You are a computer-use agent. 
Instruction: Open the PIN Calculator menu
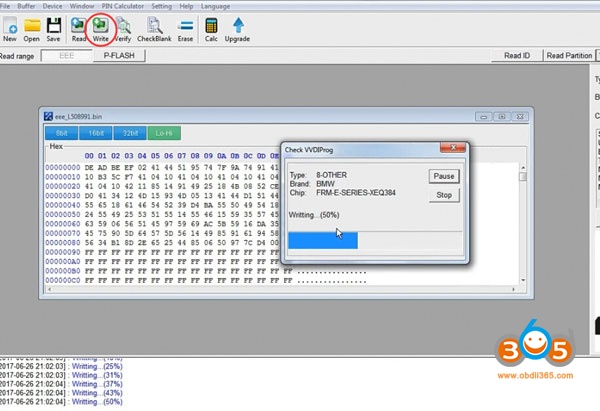(x=123, y=6)
